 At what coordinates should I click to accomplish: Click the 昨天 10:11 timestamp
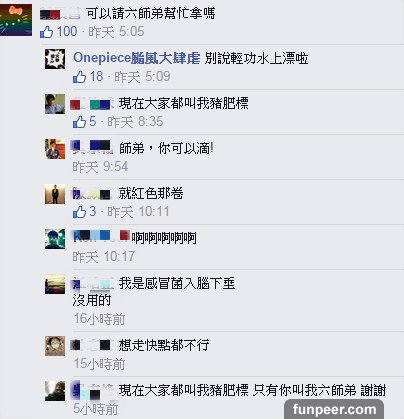pos(138,212)
